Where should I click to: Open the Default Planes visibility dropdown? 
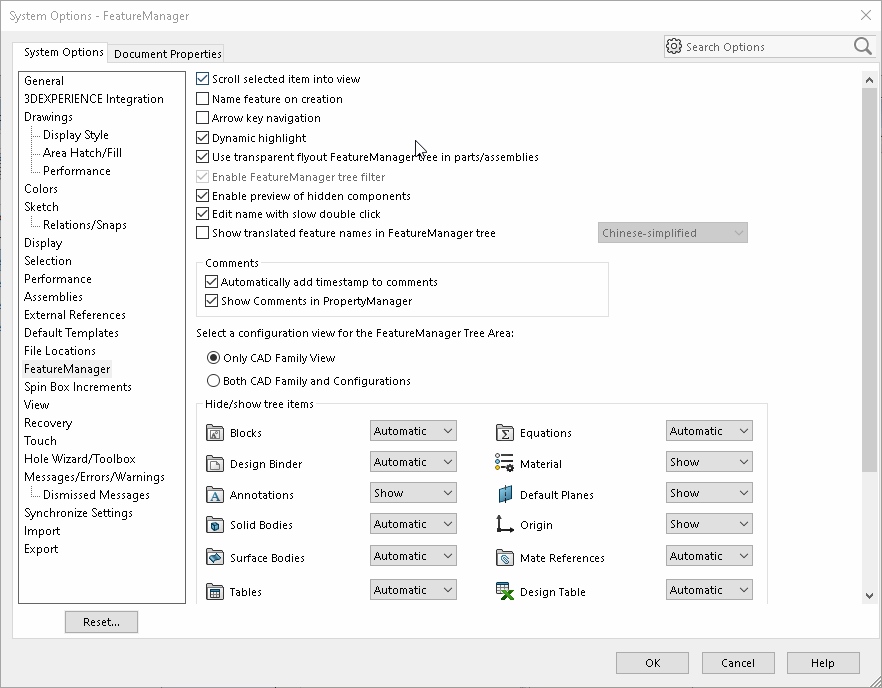click(x=709, y=493)
